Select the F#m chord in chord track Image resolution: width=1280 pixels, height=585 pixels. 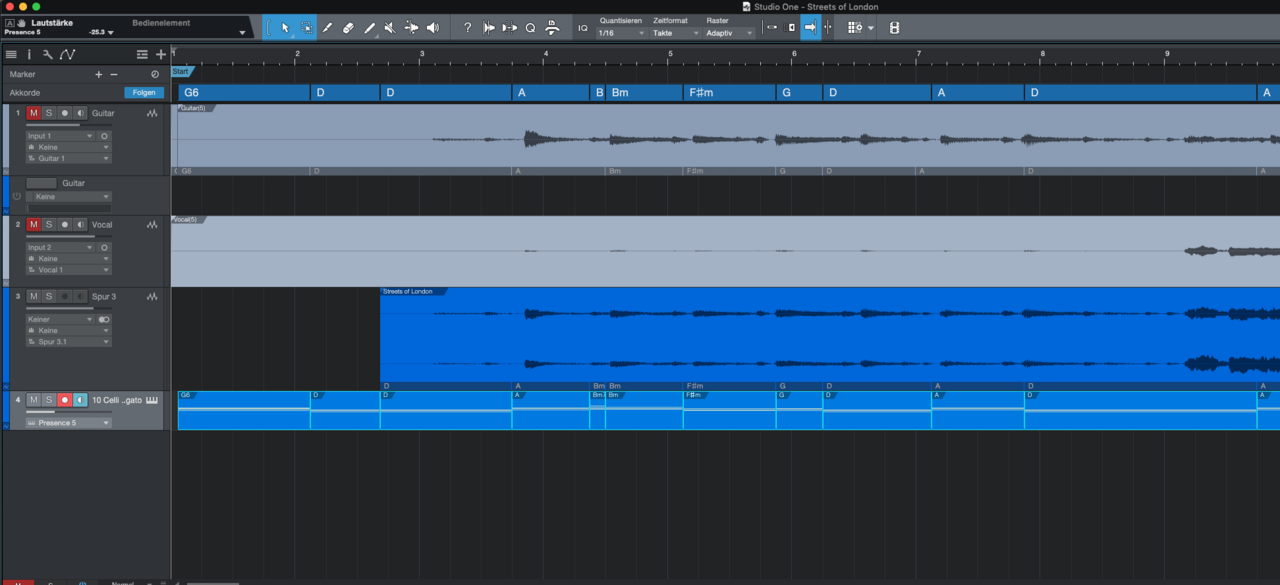pos(729,93)
